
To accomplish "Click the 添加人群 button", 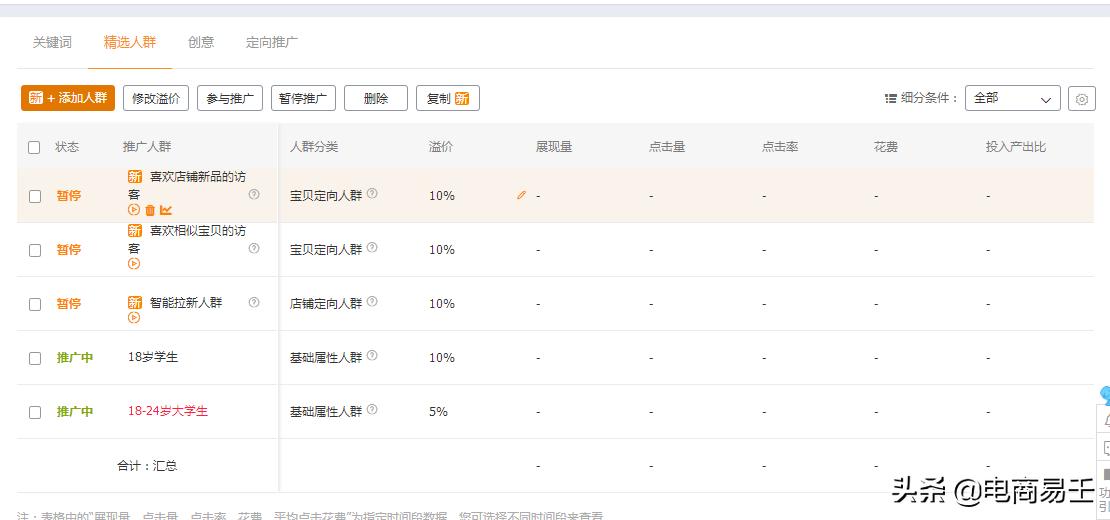I will click(x=68, y=98).
